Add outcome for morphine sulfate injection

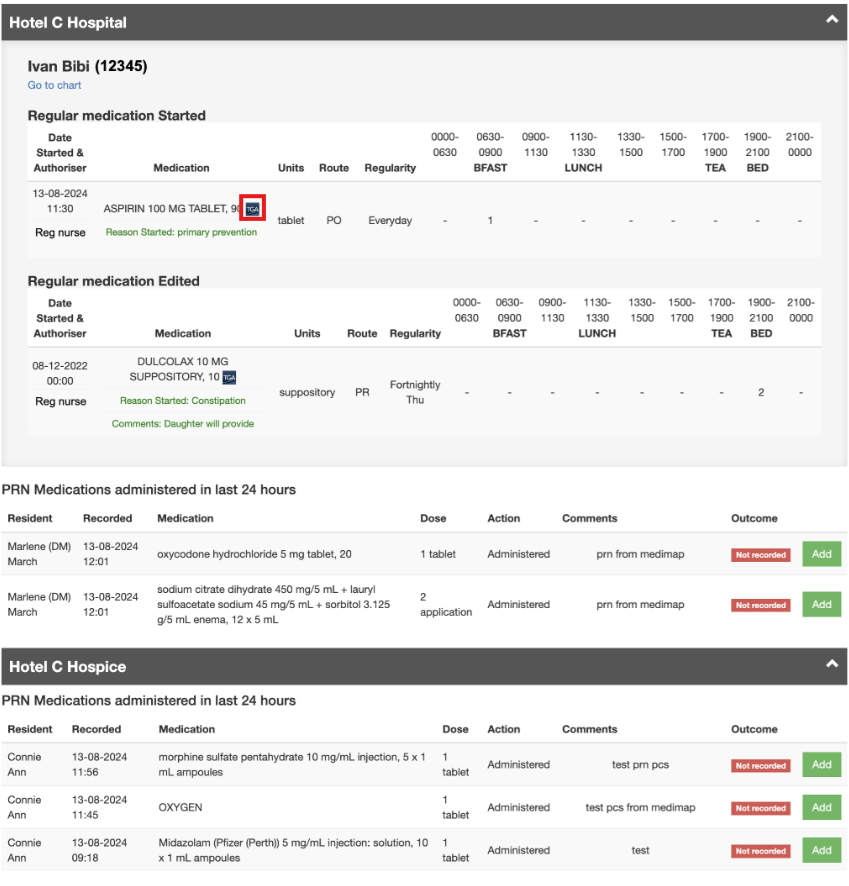pyautogui.click(x=821, y=765)
